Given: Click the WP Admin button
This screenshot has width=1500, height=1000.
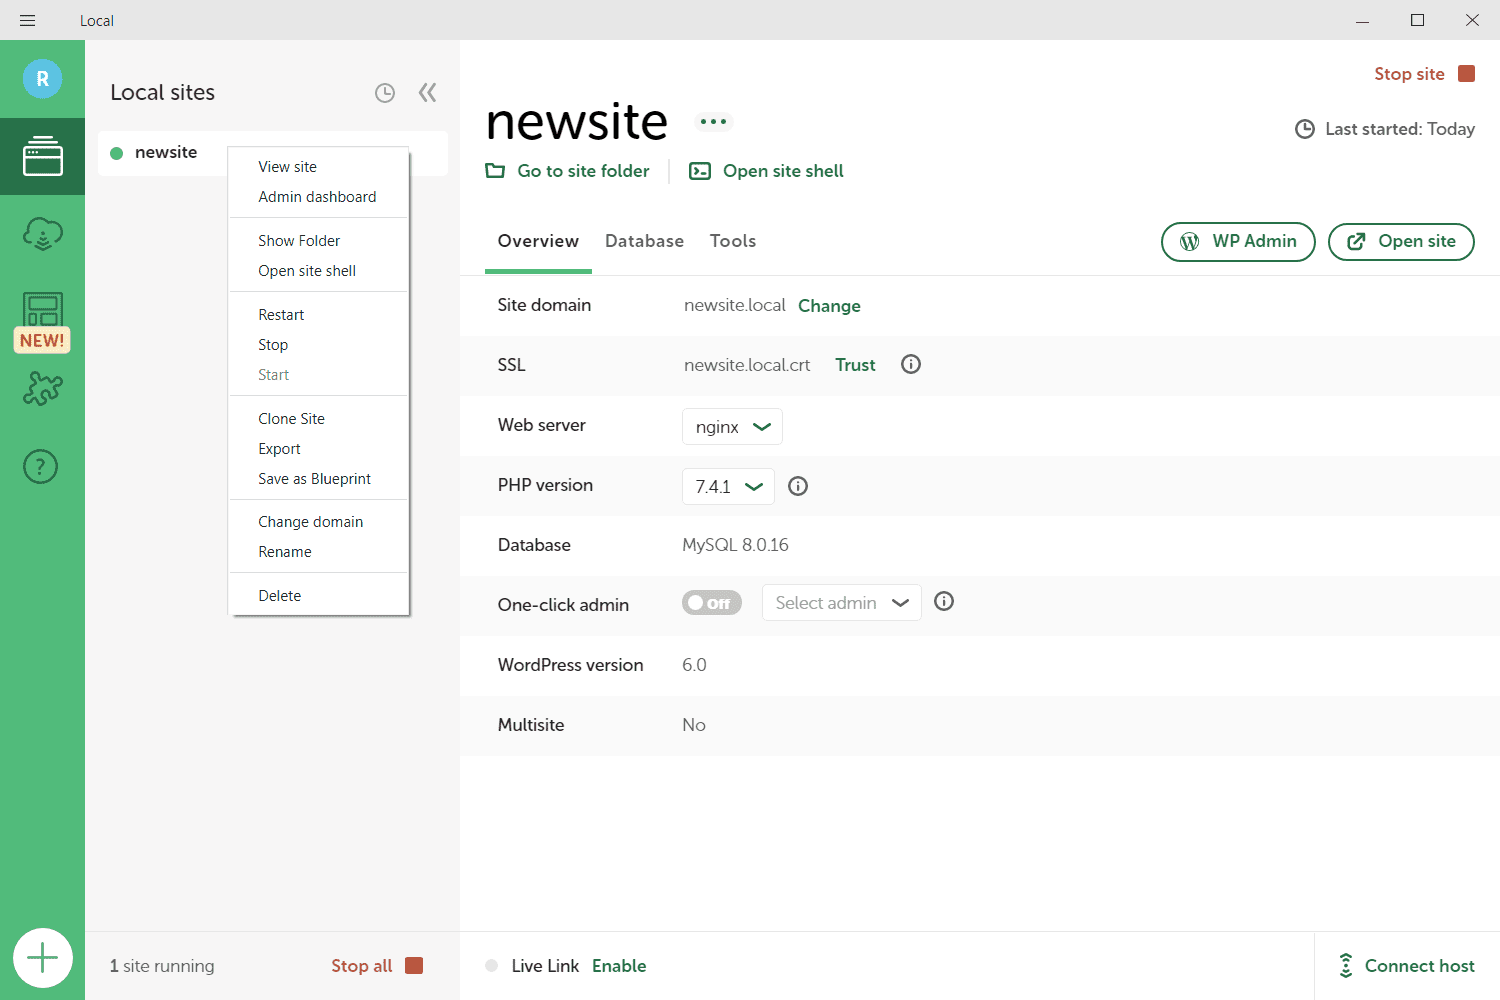Looking at the screenshot, I should [1238, 242].
